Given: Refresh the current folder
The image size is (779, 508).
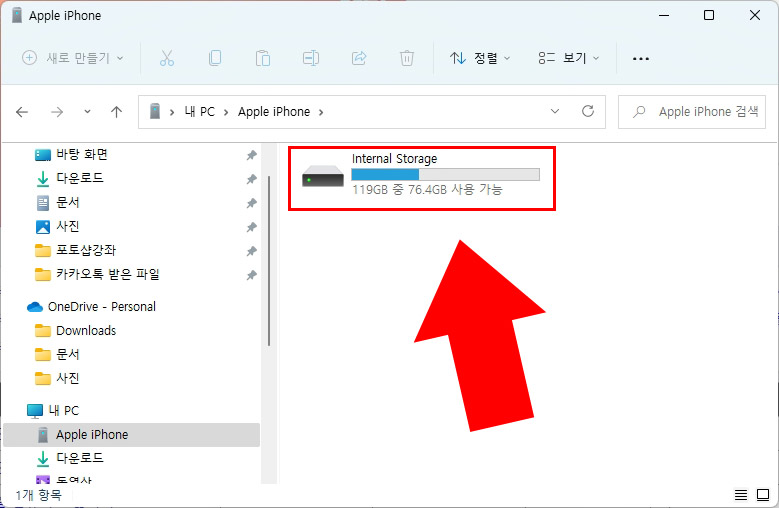Looking at the screenshot, I should point(588,111).
